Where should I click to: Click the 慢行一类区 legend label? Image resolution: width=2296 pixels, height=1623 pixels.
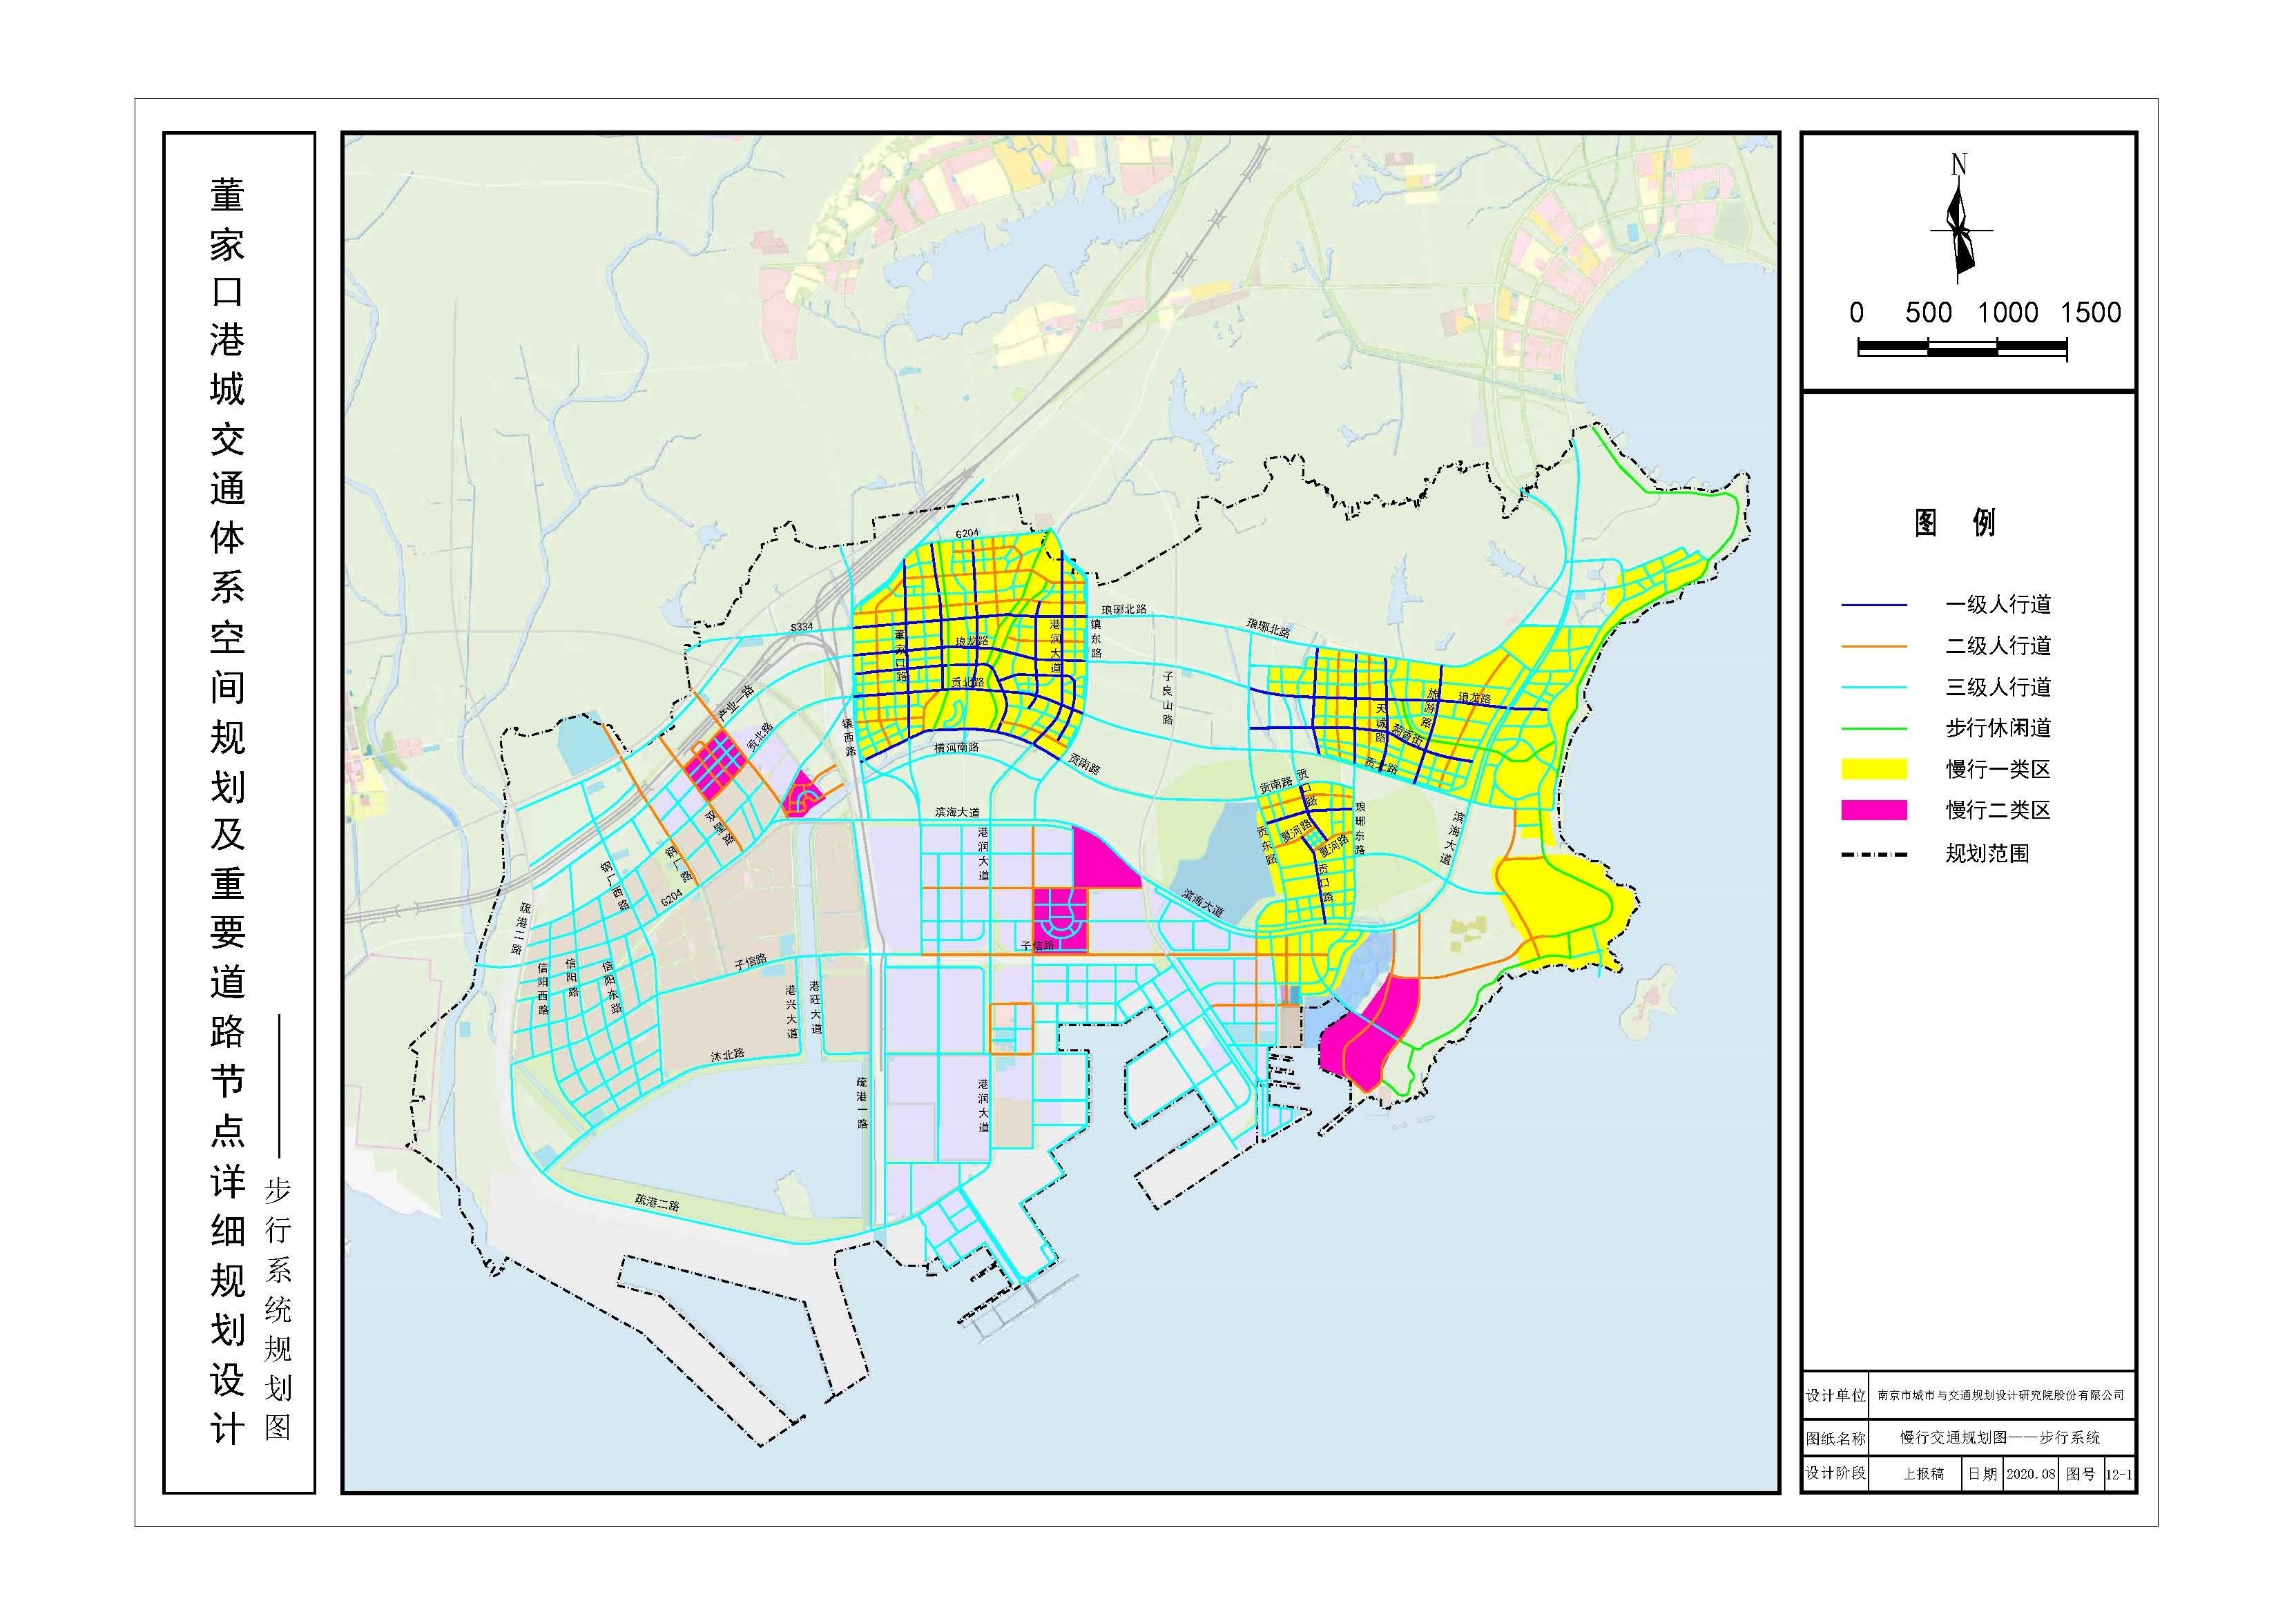click(1998, 769)
